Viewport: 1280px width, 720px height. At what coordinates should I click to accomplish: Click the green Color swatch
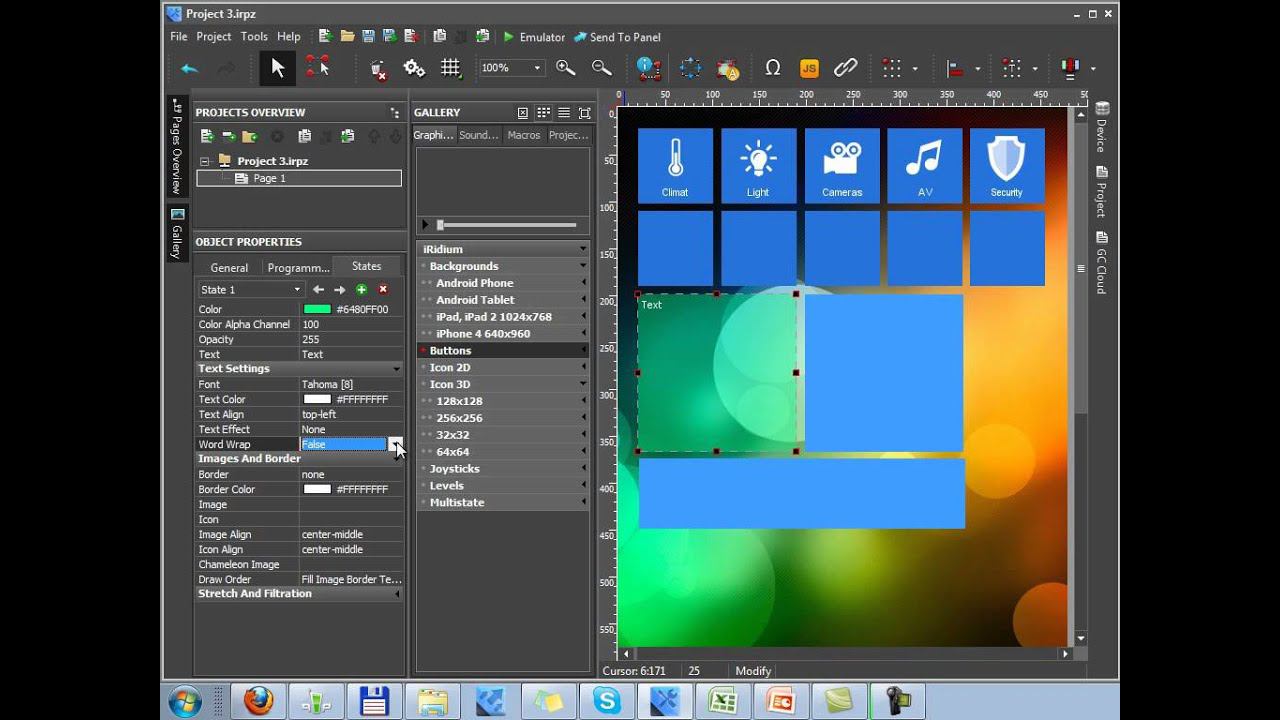(317, 310)
